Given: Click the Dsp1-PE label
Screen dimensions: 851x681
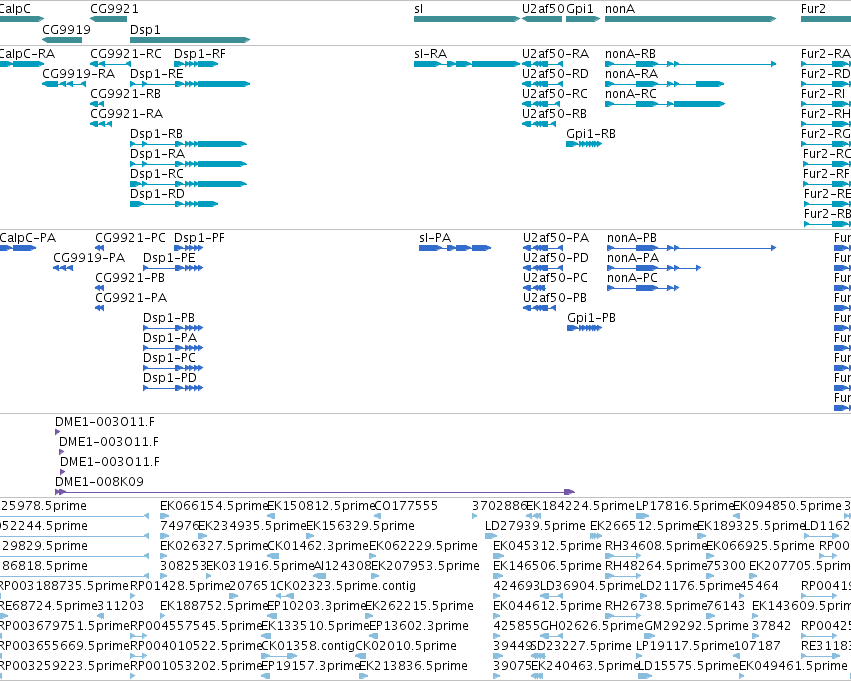Looking at the screenshot, I should (169, 258).
